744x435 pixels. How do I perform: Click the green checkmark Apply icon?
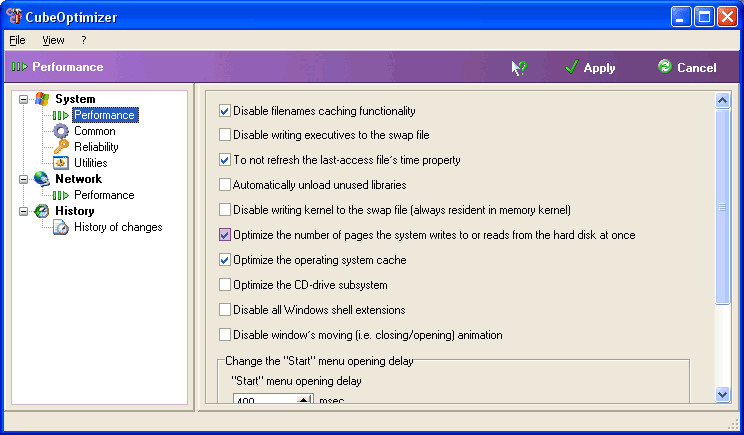[x=572, y=67]
